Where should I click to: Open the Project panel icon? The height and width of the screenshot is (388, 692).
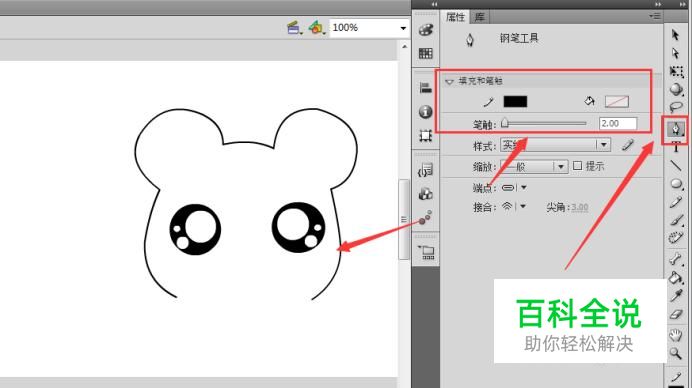[427, 252]
